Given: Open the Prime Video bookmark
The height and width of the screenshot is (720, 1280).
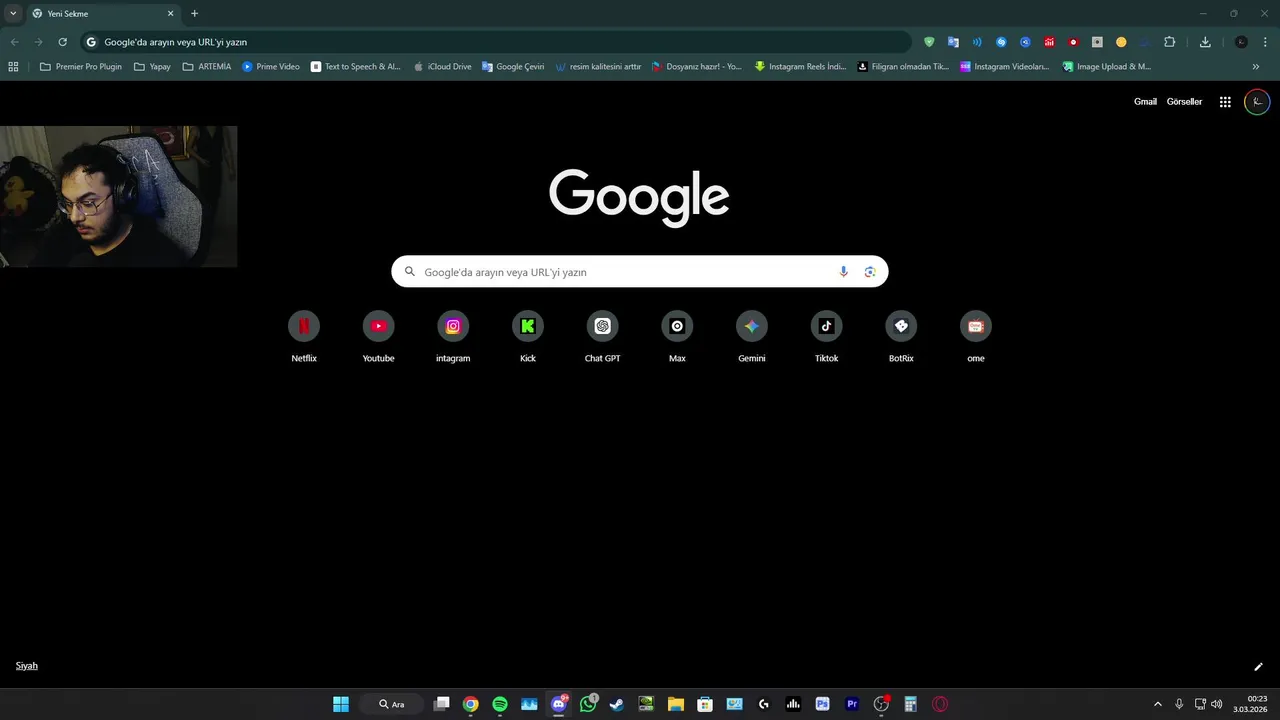Looking at the screenshot, I should (x=271, y=67).
